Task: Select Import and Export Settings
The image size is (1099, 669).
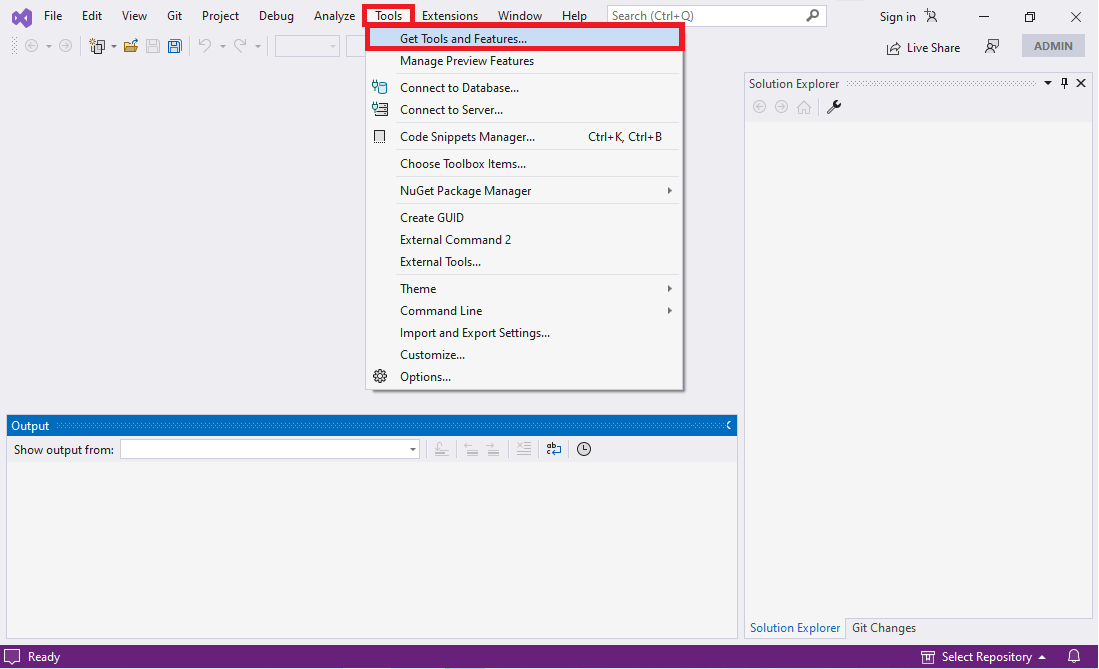Action: point(524,332)
